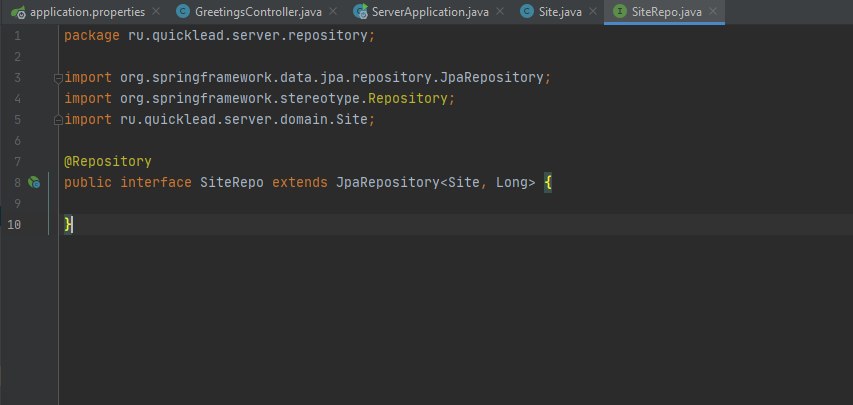This screenshot has height=405, width=853.
Task: Place the cursor on empty line 9
Action: pos(300,204)
